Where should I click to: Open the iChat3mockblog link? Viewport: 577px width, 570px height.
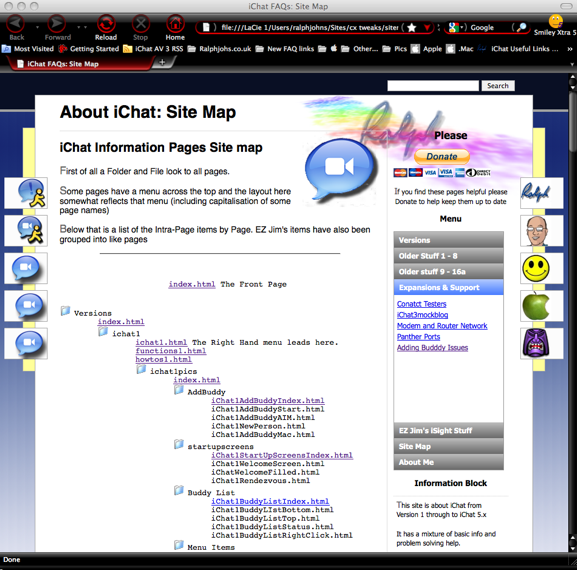pos(422,315)
